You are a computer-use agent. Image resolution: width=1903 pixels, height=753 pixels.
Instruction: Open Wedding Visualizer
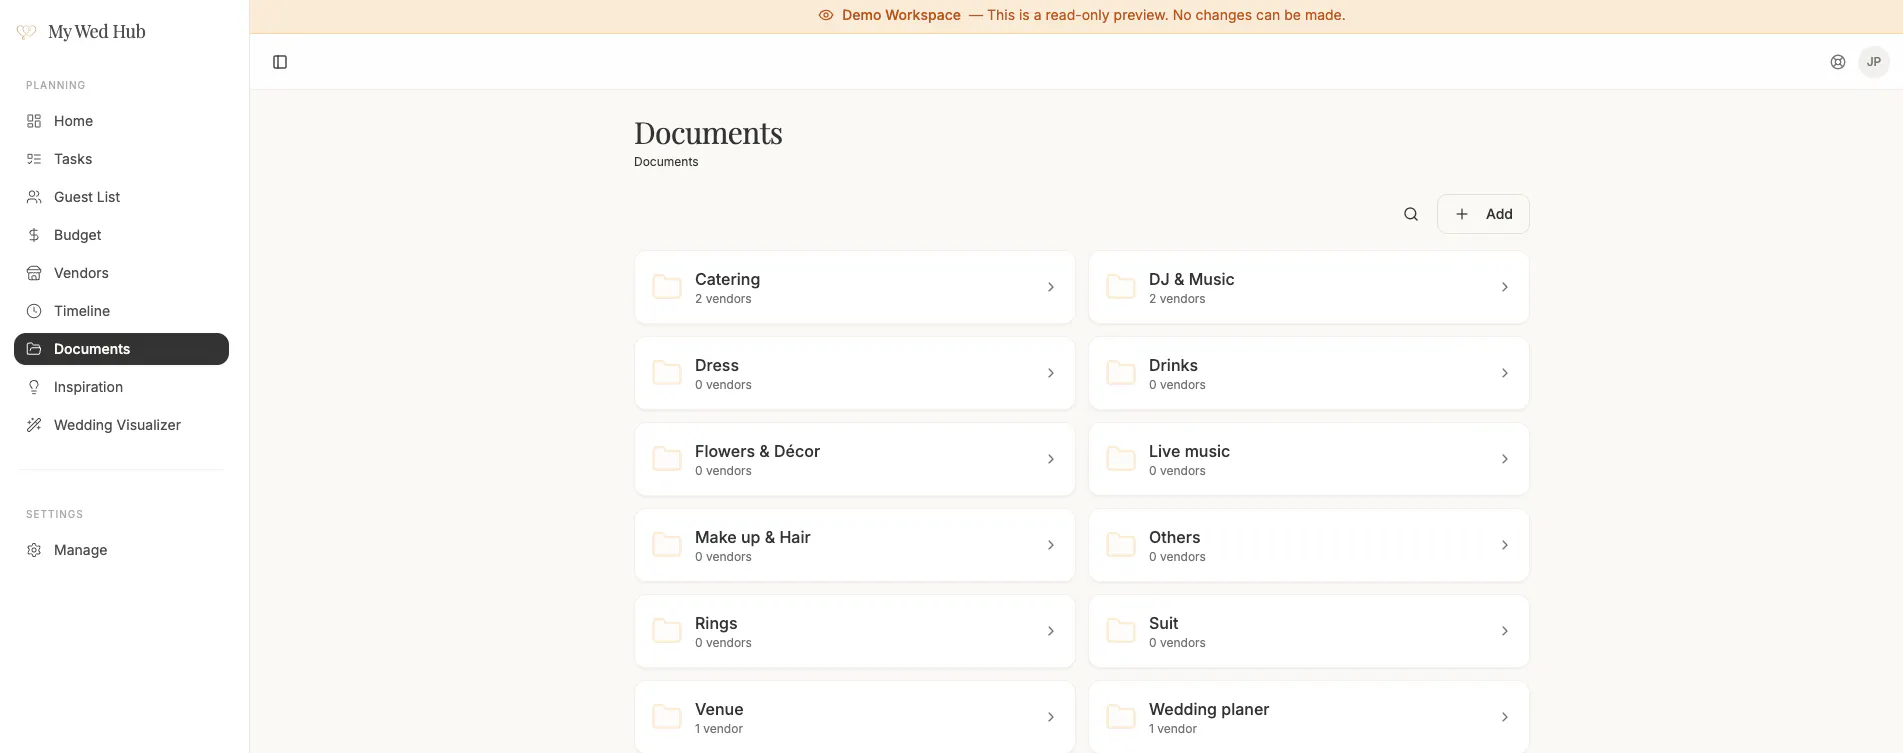[x=121, y=425]
